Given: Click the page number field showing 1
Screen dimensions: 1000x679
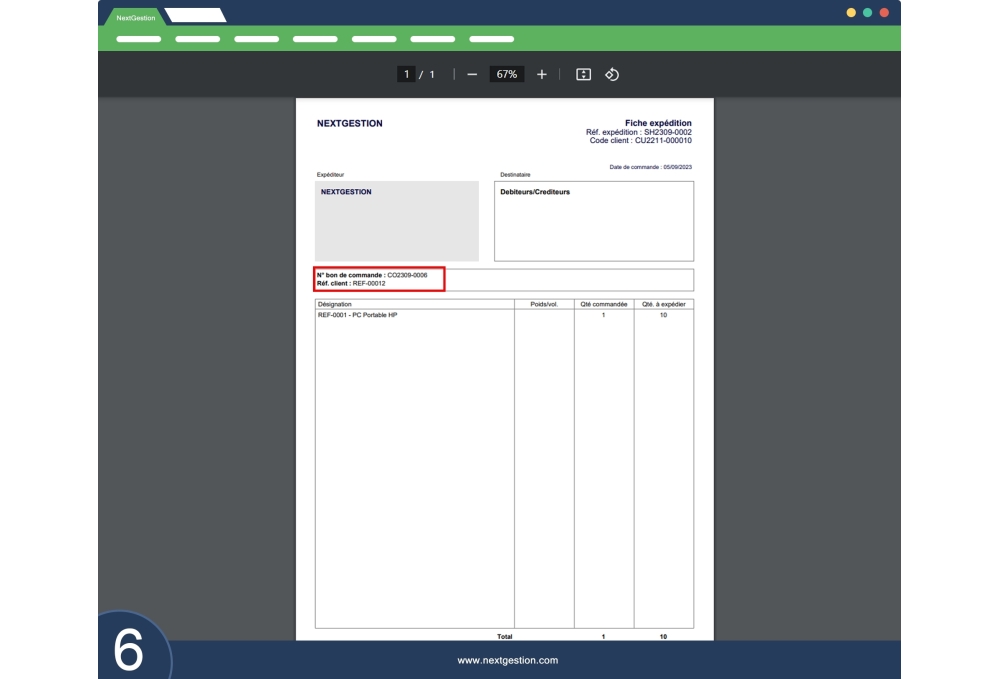Looking at the screenshot, I should (x=407, y=72).
